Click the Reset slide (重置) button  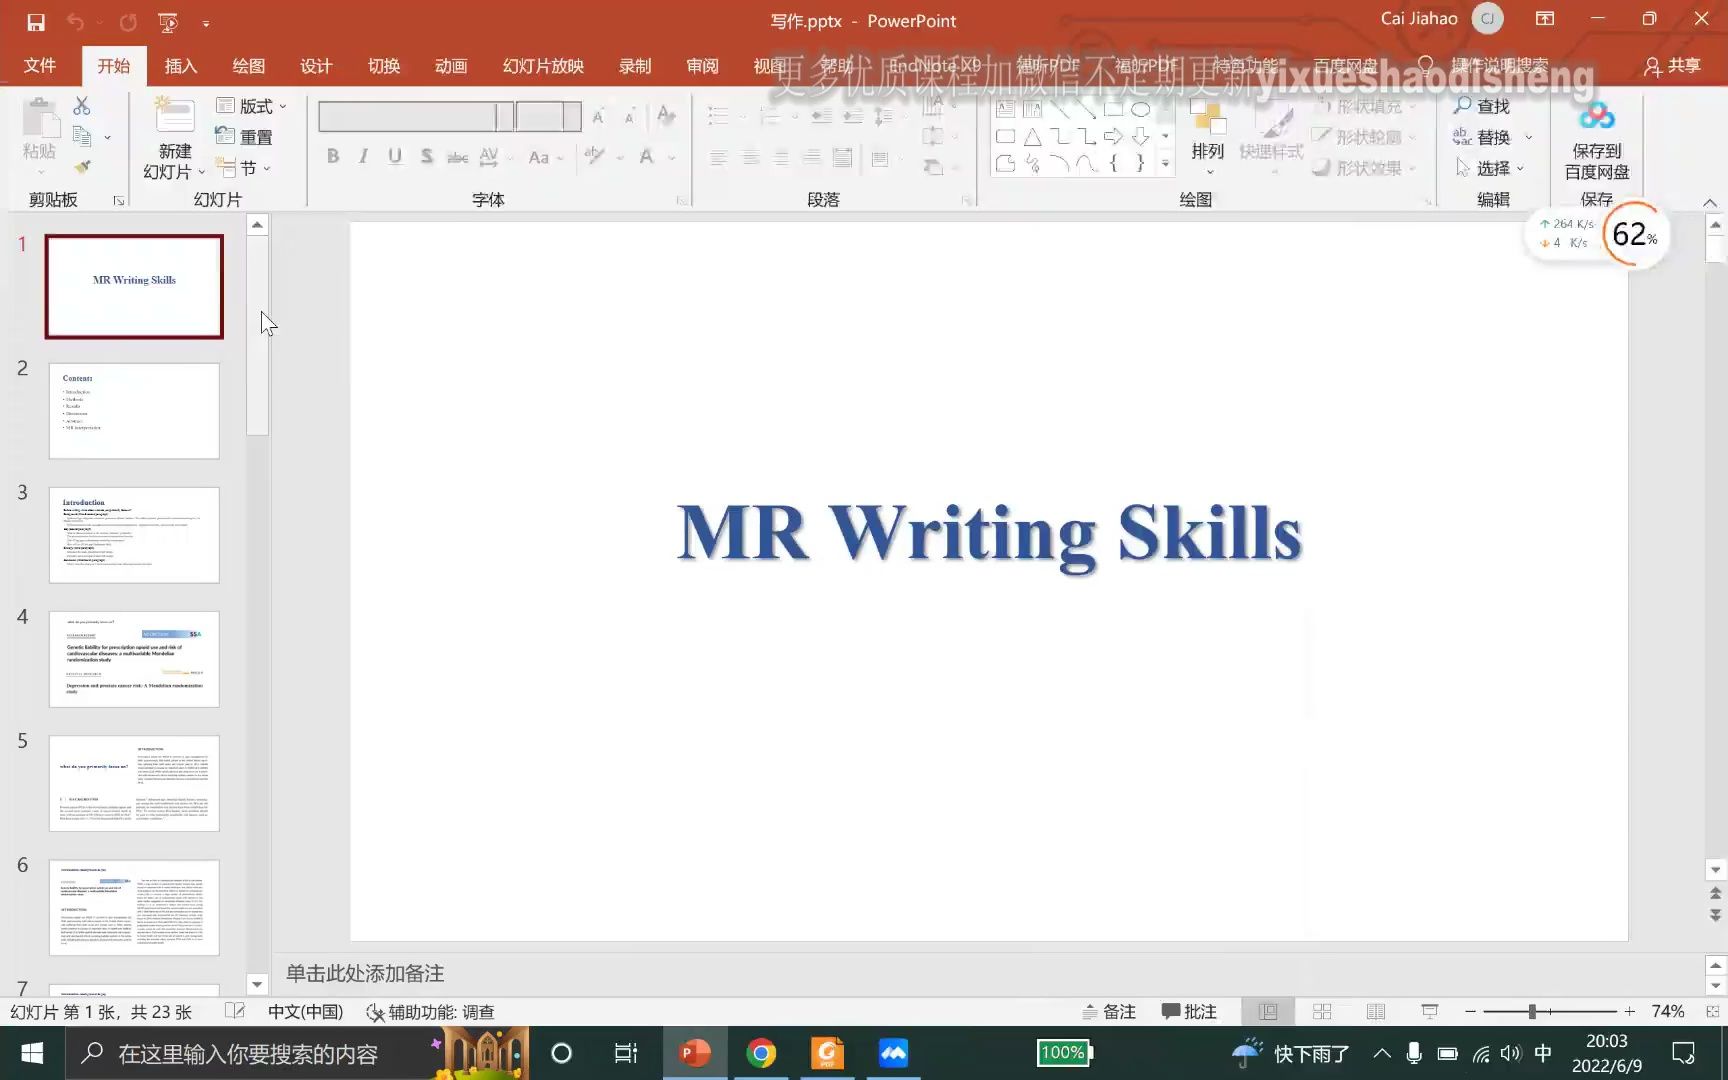point(244,137)
